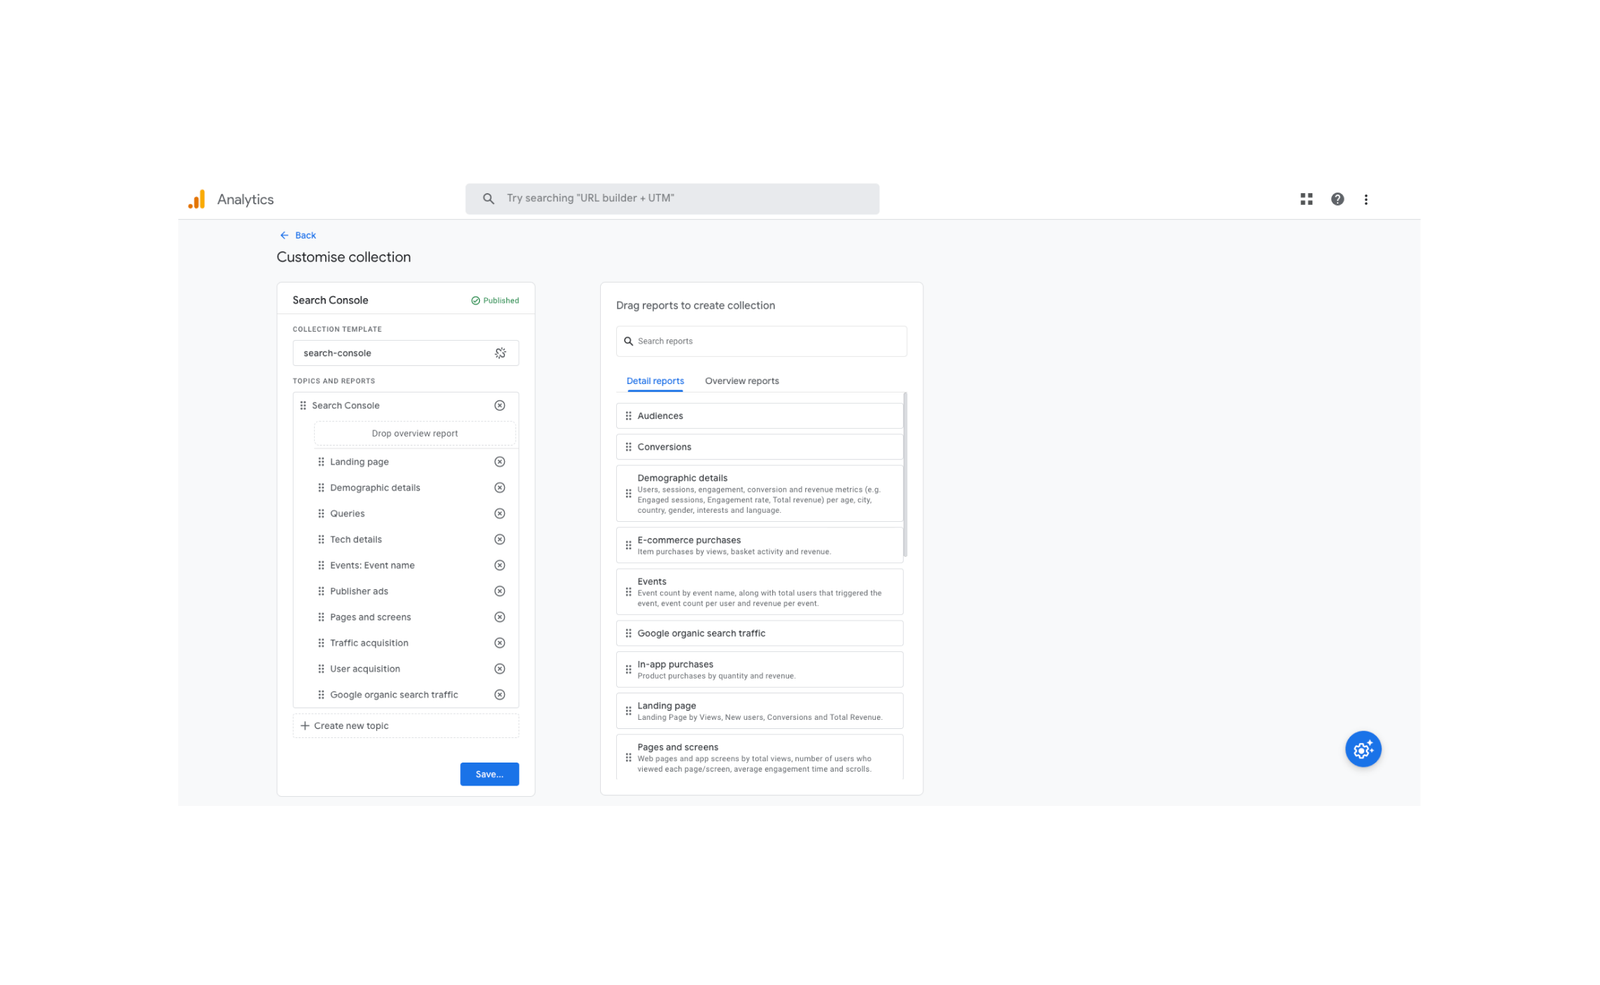Image resolution: width=1600 pixels, height=985 pixels.
Task: Select the Landing page report card on right
Action: [759, 710]
